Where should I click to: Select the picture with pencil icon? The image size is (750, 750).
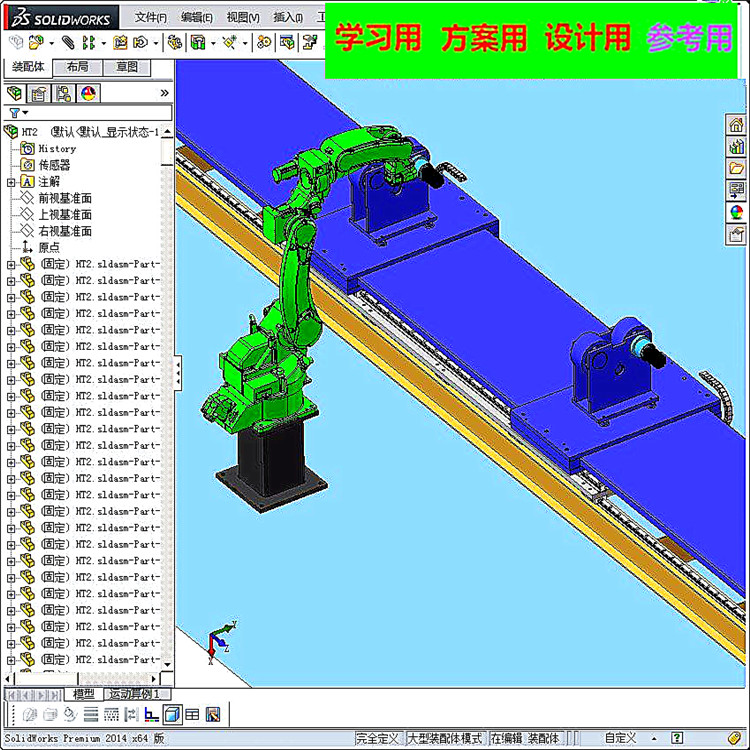(x=213, y=715)
